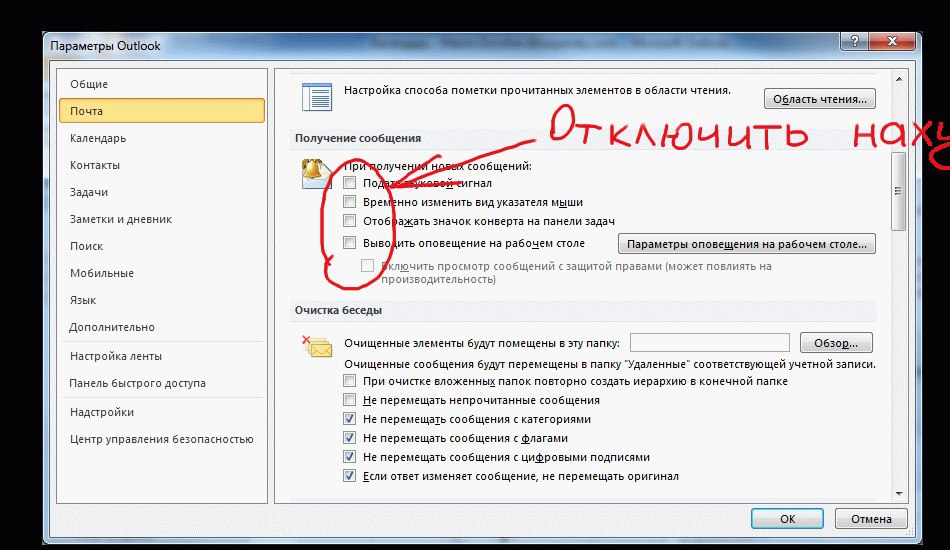Click the Отмена cancel button

(x=871, y=519)
